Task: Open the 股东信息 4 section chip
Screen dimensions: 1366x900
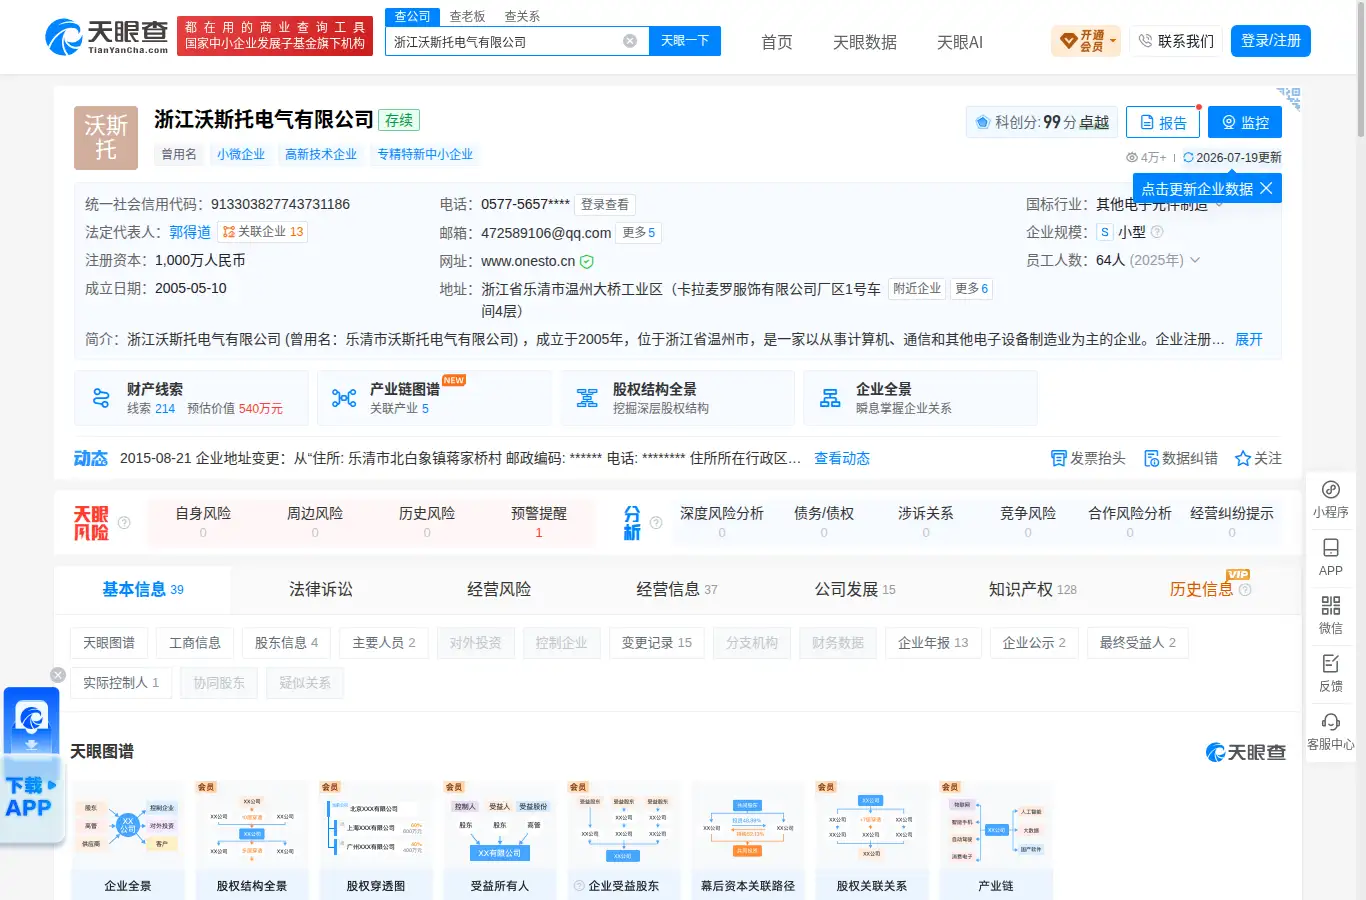Action: pyautogui.click(x=286, y=643)
